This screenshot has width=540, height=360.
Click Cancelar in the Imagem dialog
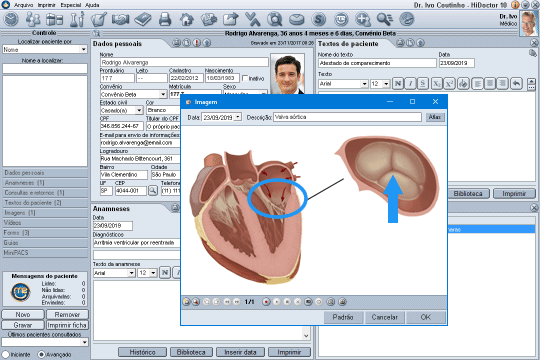385,317
